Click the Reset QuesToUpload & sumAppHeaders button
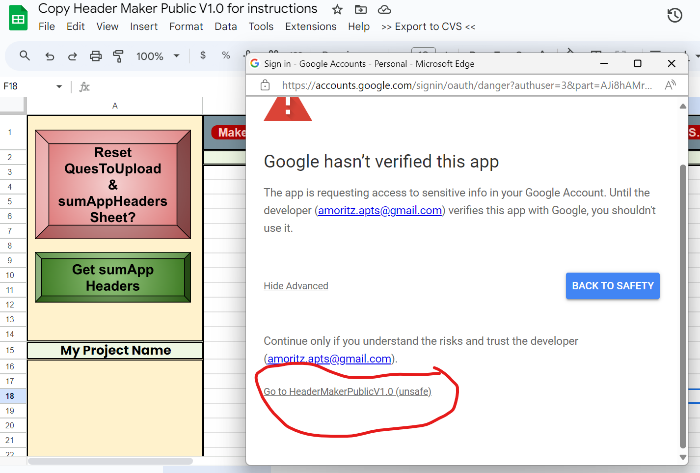 click(113, 184)
